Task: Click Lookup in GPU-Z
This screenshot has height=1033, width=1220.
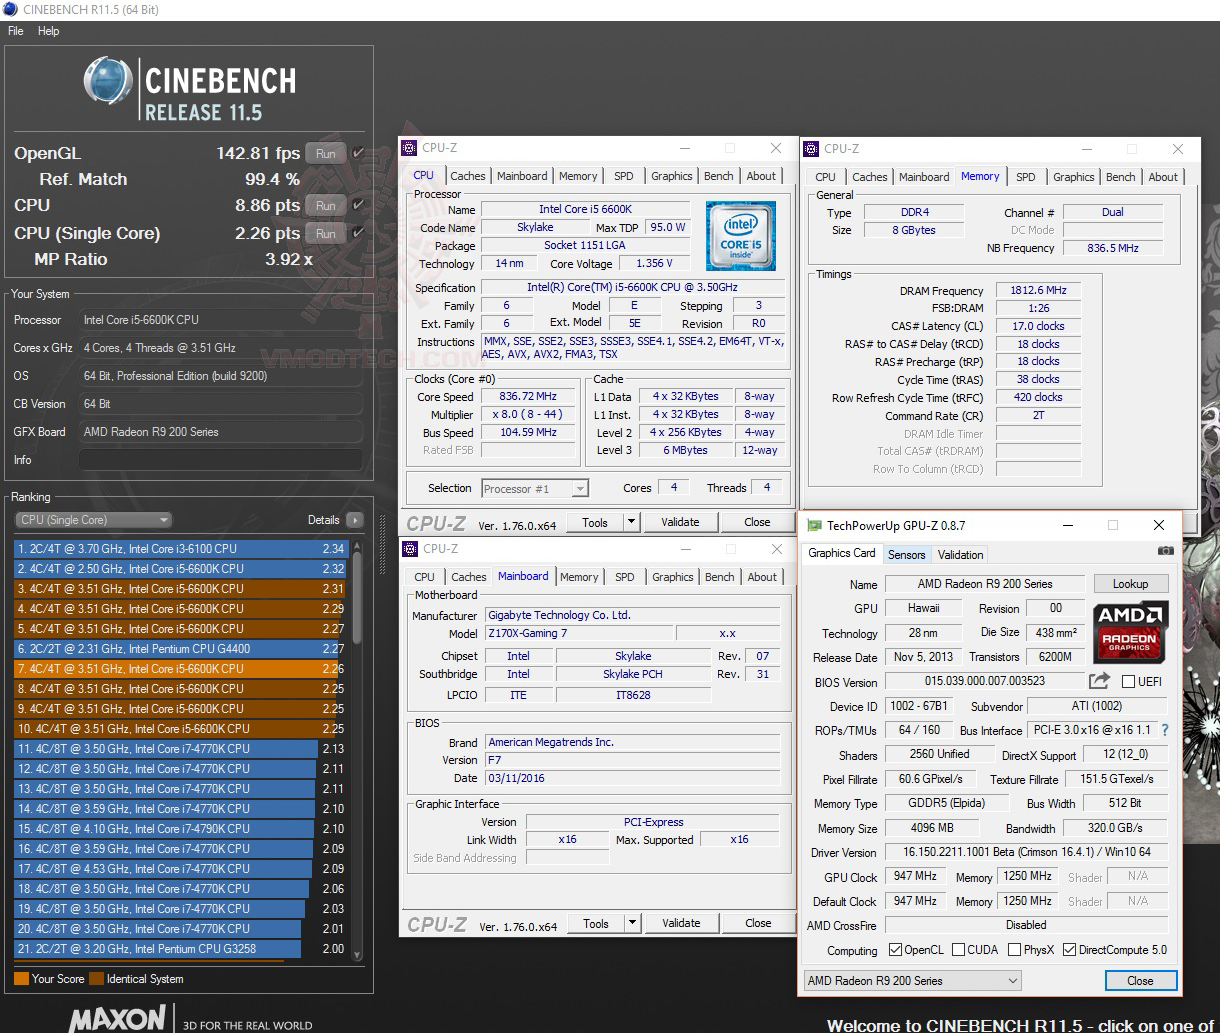Action: [1130, 584]
